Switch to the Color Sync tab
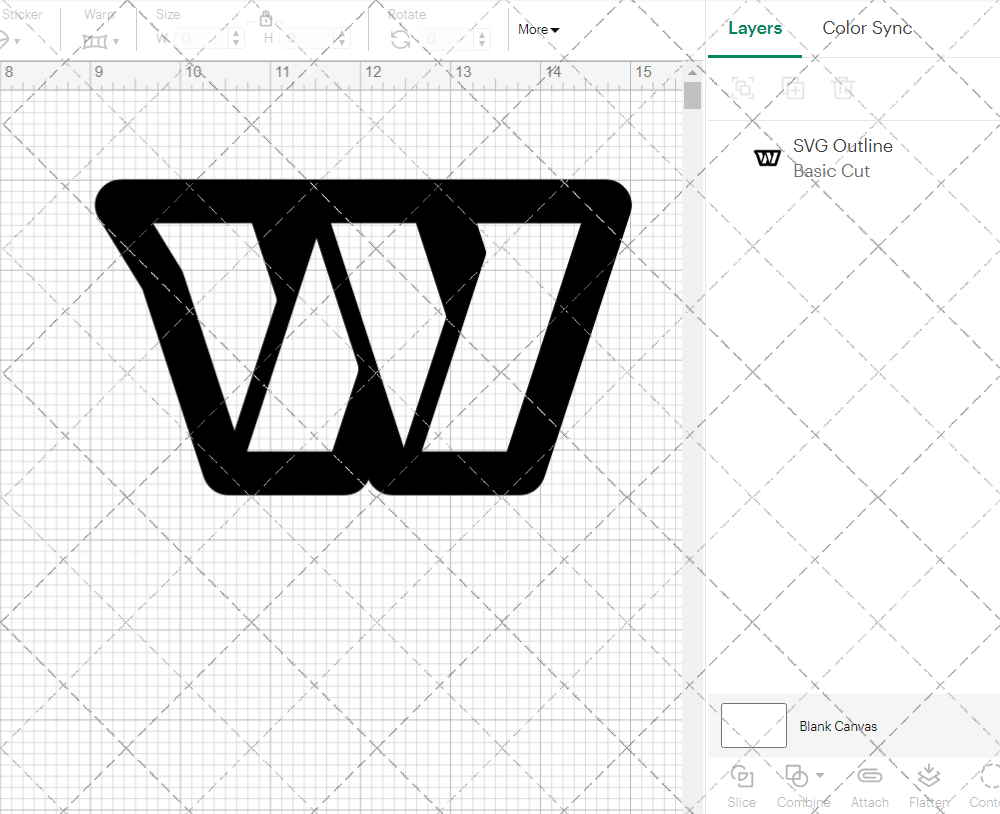This screenshot has width=1000, height=814. [867, 28]
